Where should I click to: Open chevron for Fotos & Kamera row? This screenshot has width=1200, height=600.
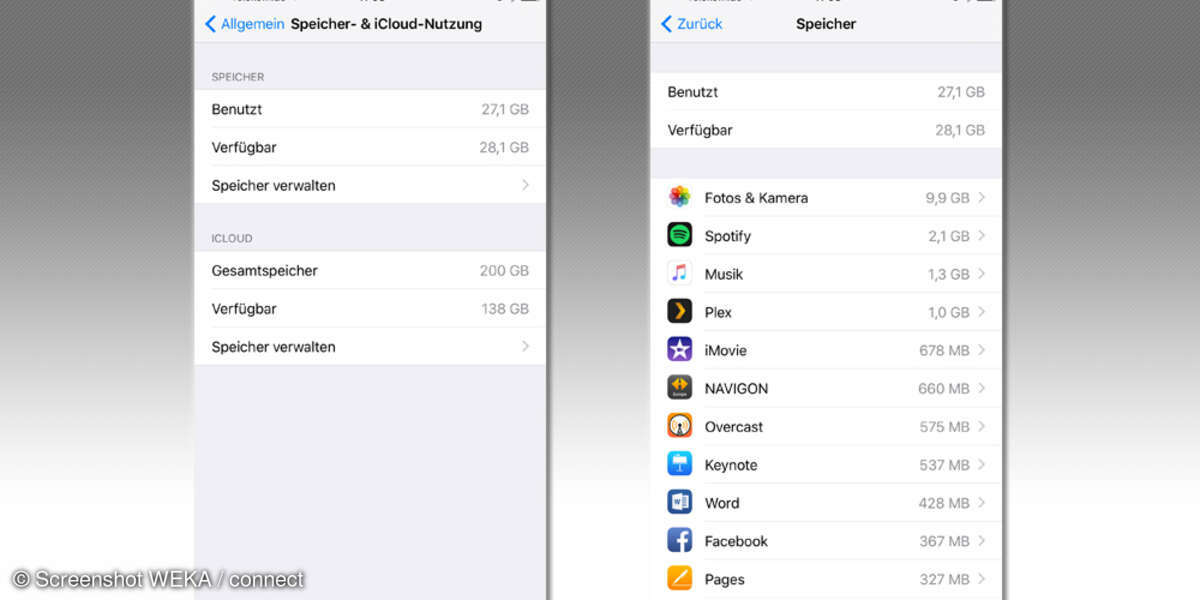point(982,198)
